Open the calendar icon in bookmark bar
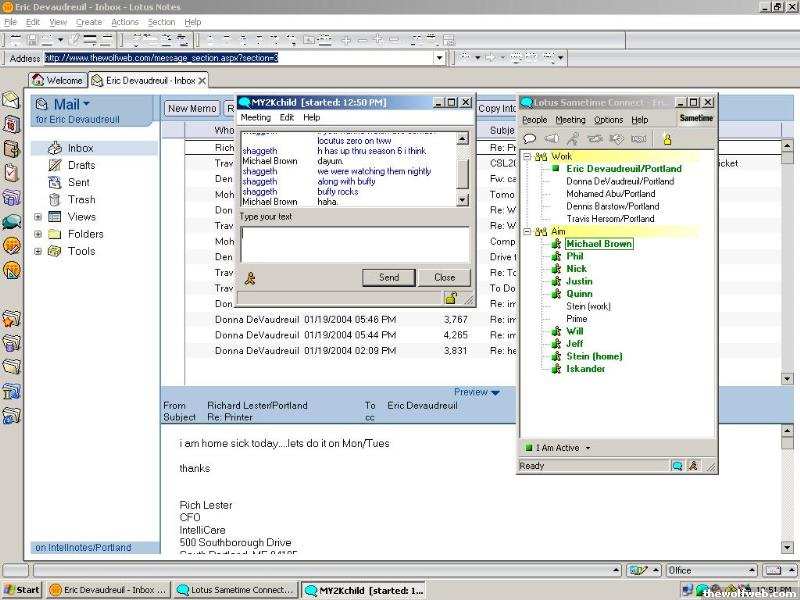This screenshot has width=800, height=600. tap(11, 125)
